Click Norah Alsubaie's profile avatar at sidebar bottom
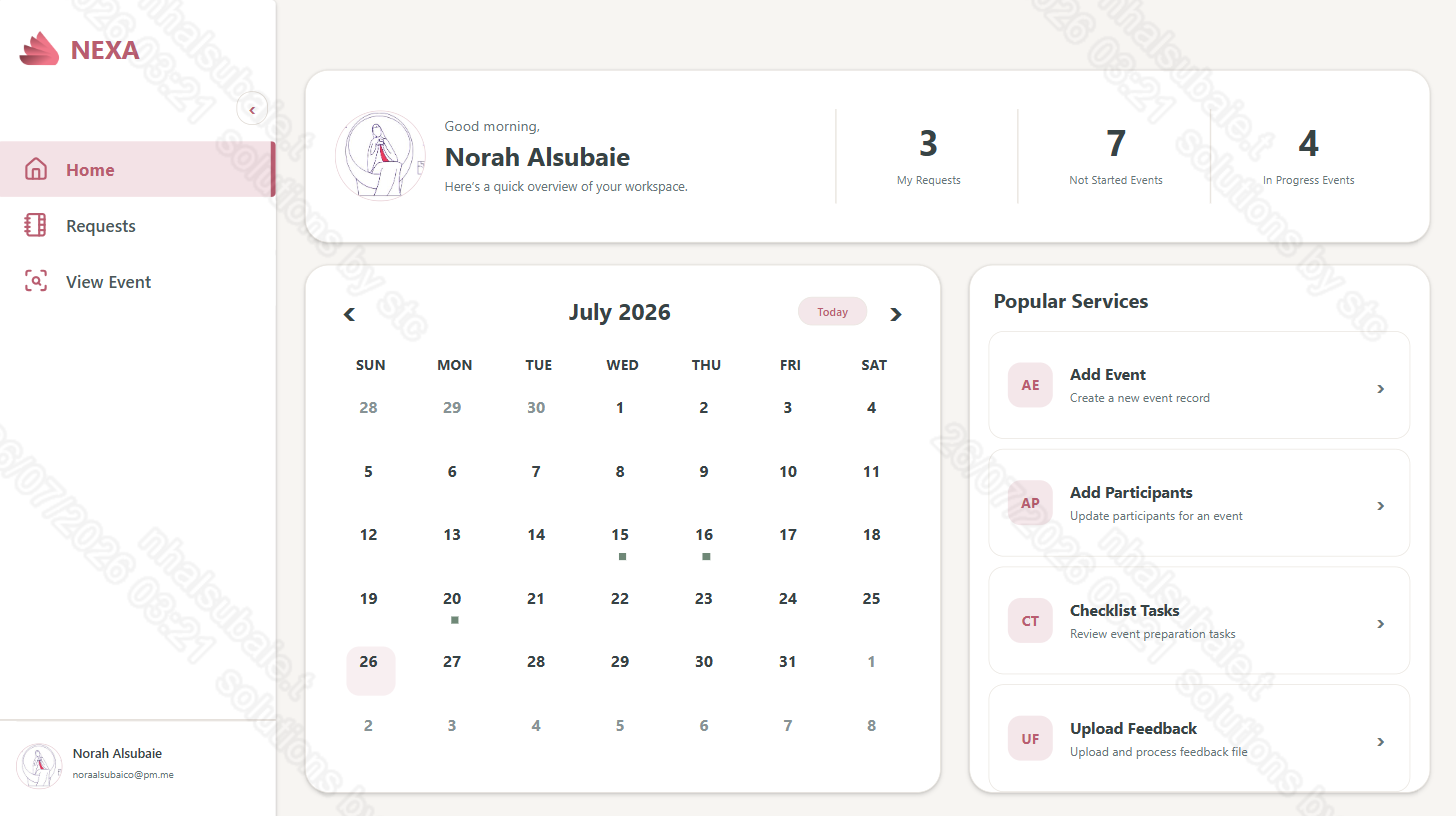This screenshot has height=816, width=1456. click(39, 765)
